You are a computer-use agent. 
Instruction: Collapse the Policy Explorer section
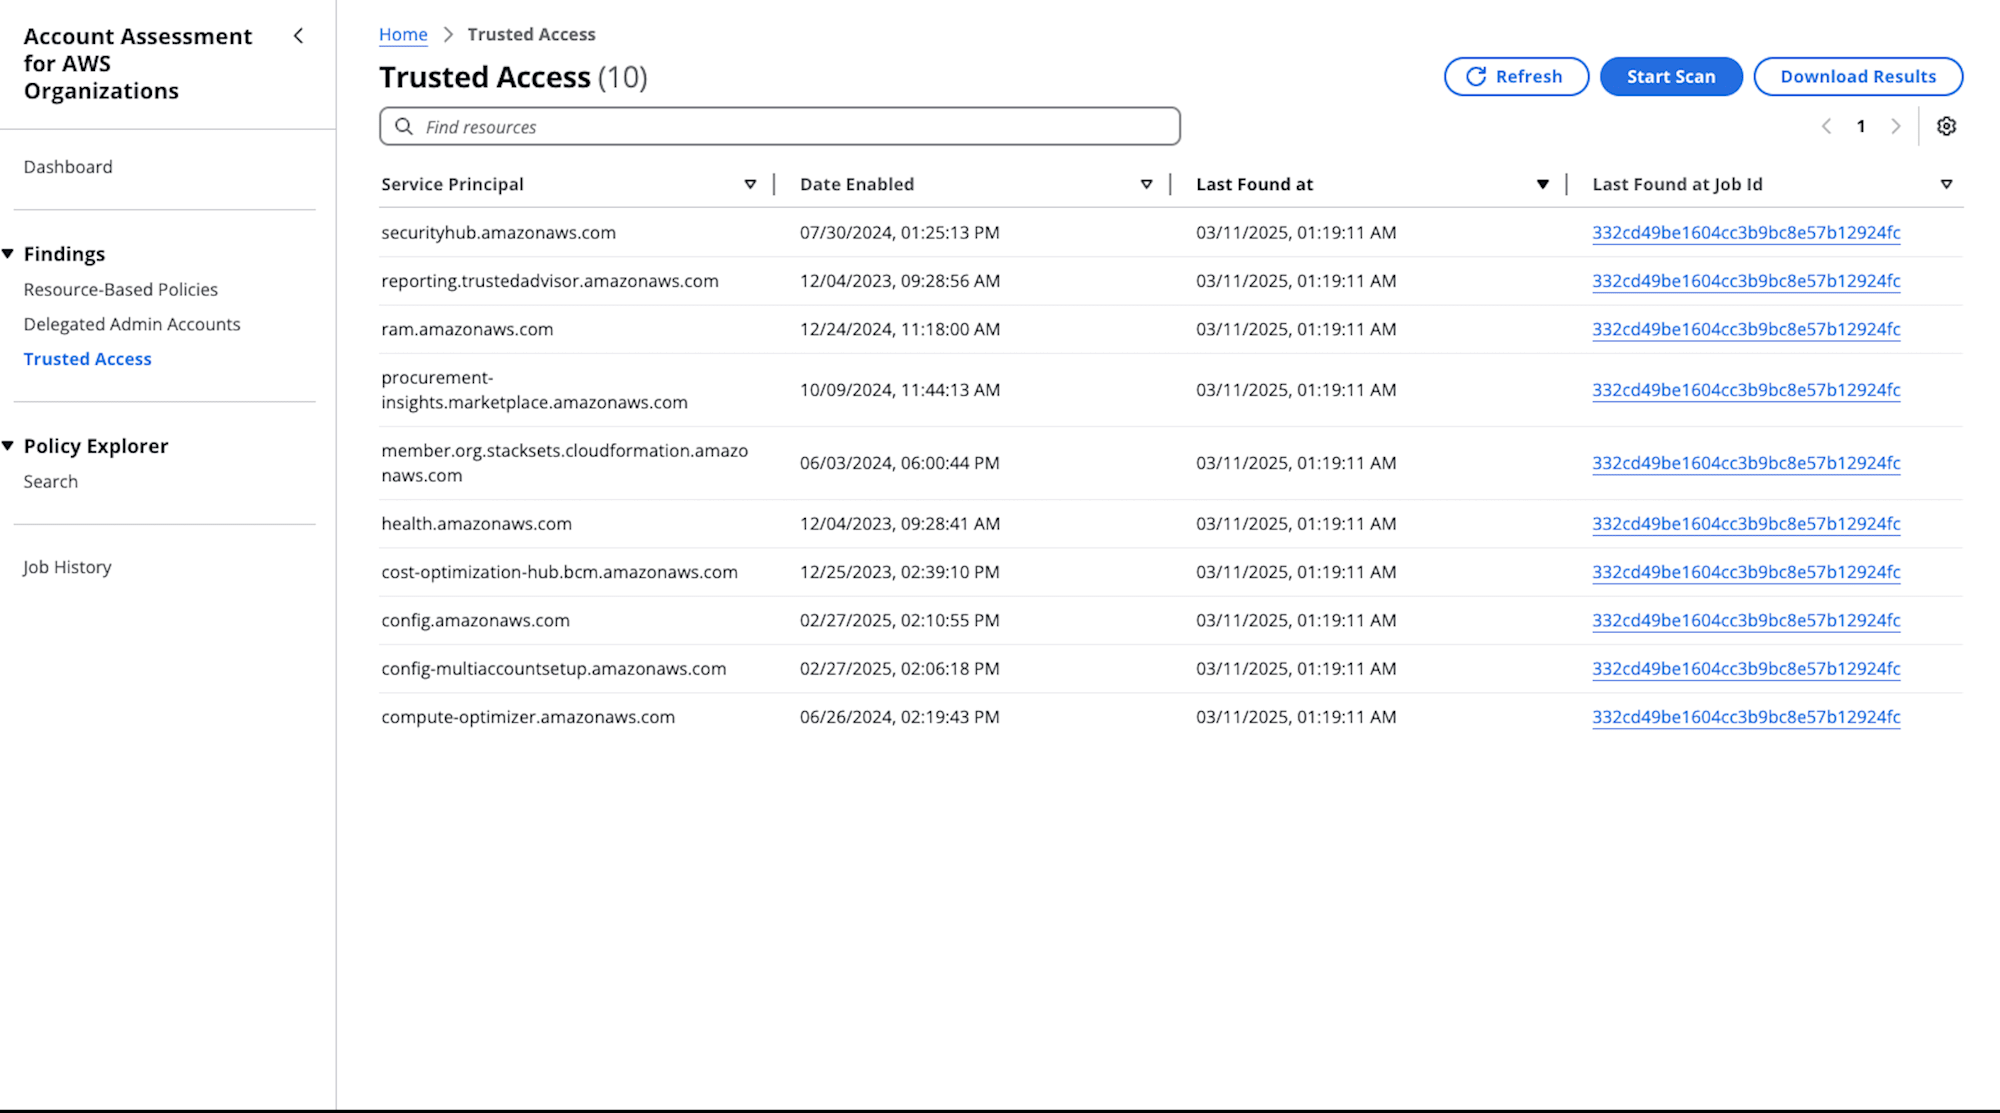8,446
